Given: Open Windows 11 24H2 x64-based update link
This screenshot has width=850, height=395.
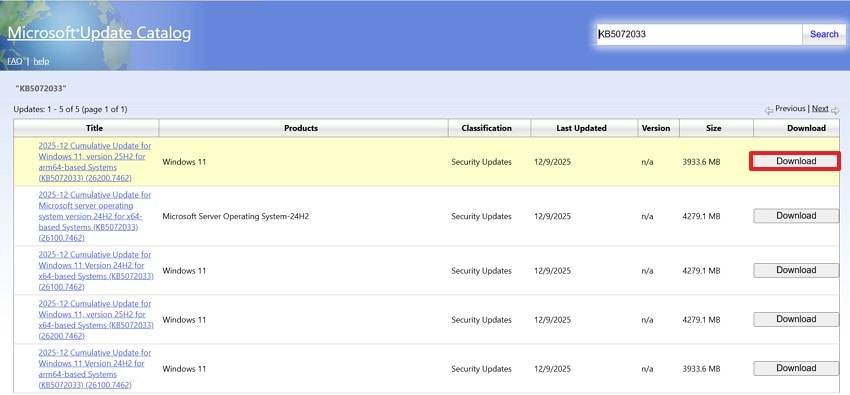Looking at the screenshot, I should click(x=96, y=270).
